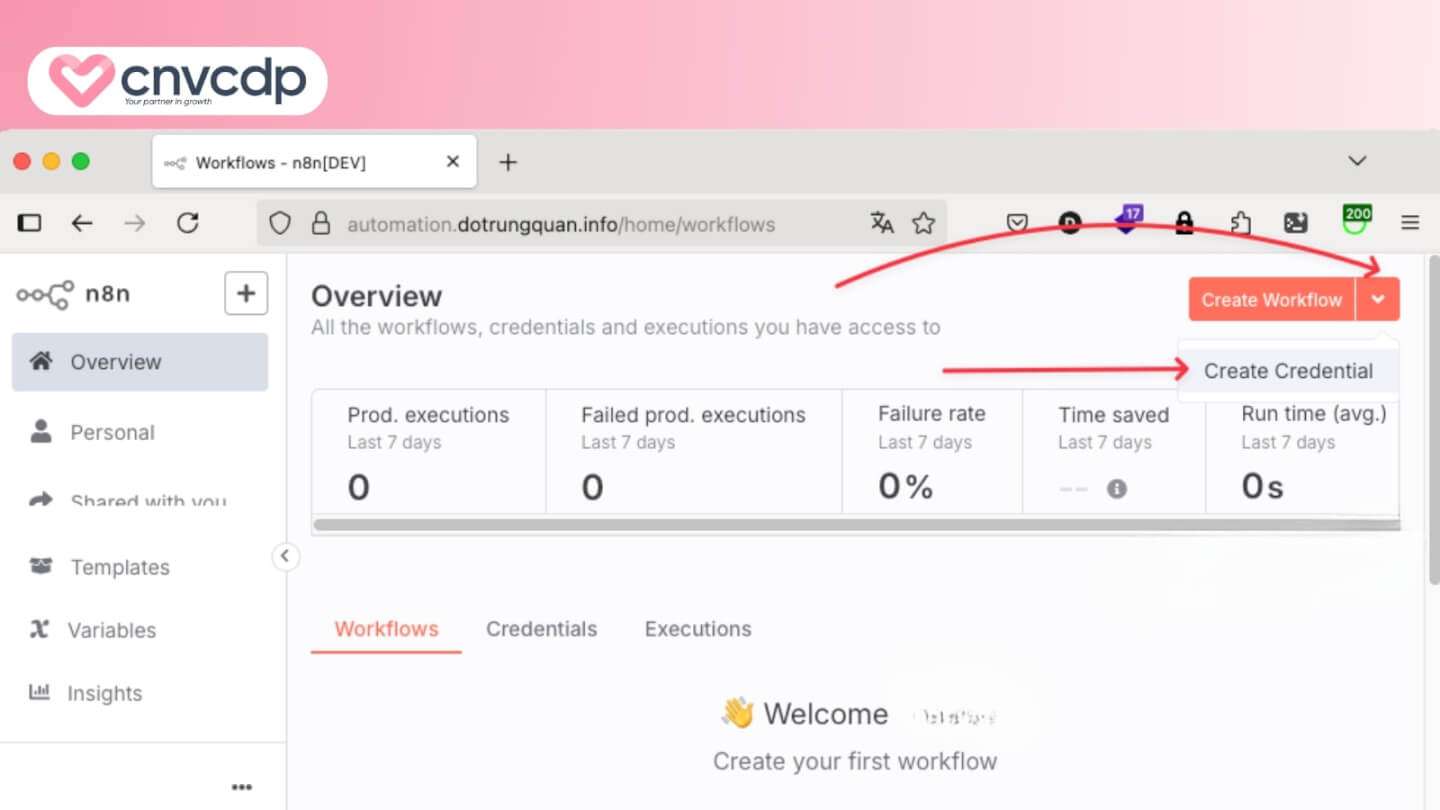
Task: Select Create Credential from dropdown menu
Action: 1288,371
